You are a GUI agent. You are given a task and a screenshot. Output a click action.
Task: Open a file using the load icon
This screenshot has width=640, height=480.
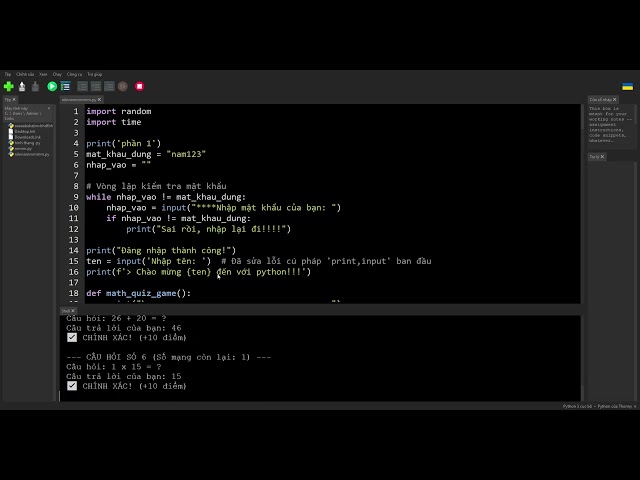22,87
